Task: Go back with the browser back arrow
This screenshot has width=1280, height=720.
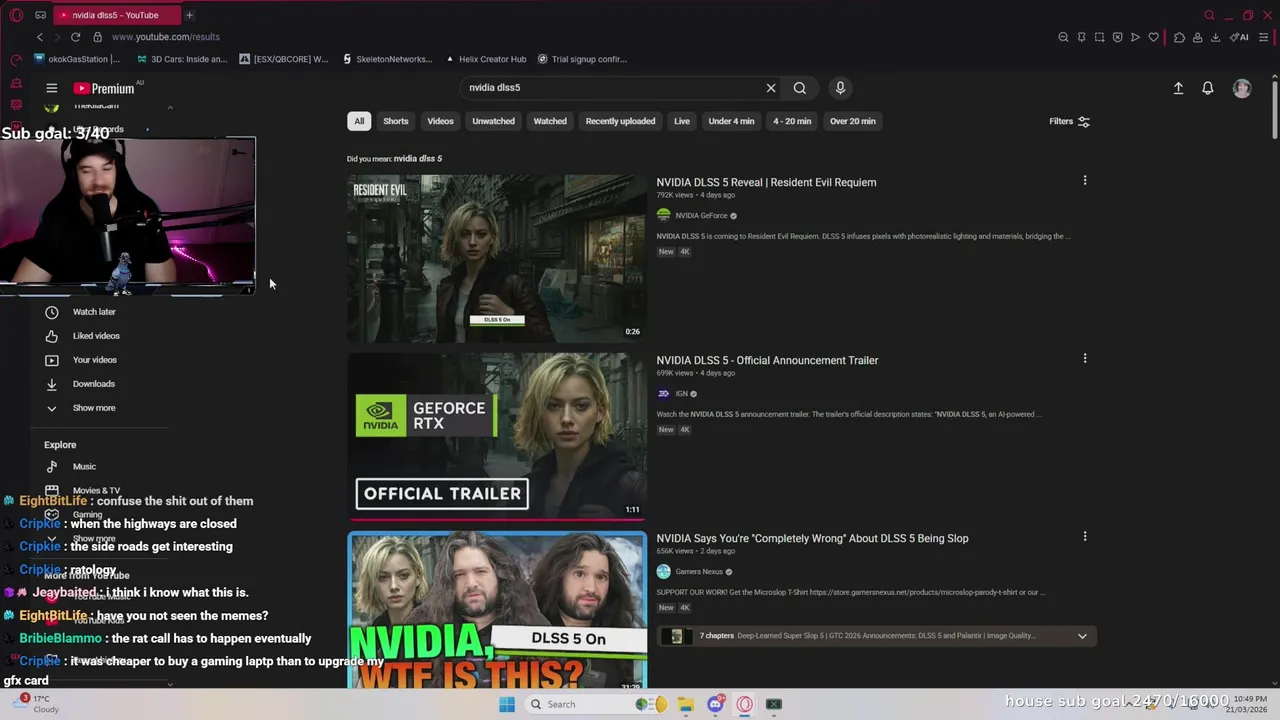Action: pos(40,37)
